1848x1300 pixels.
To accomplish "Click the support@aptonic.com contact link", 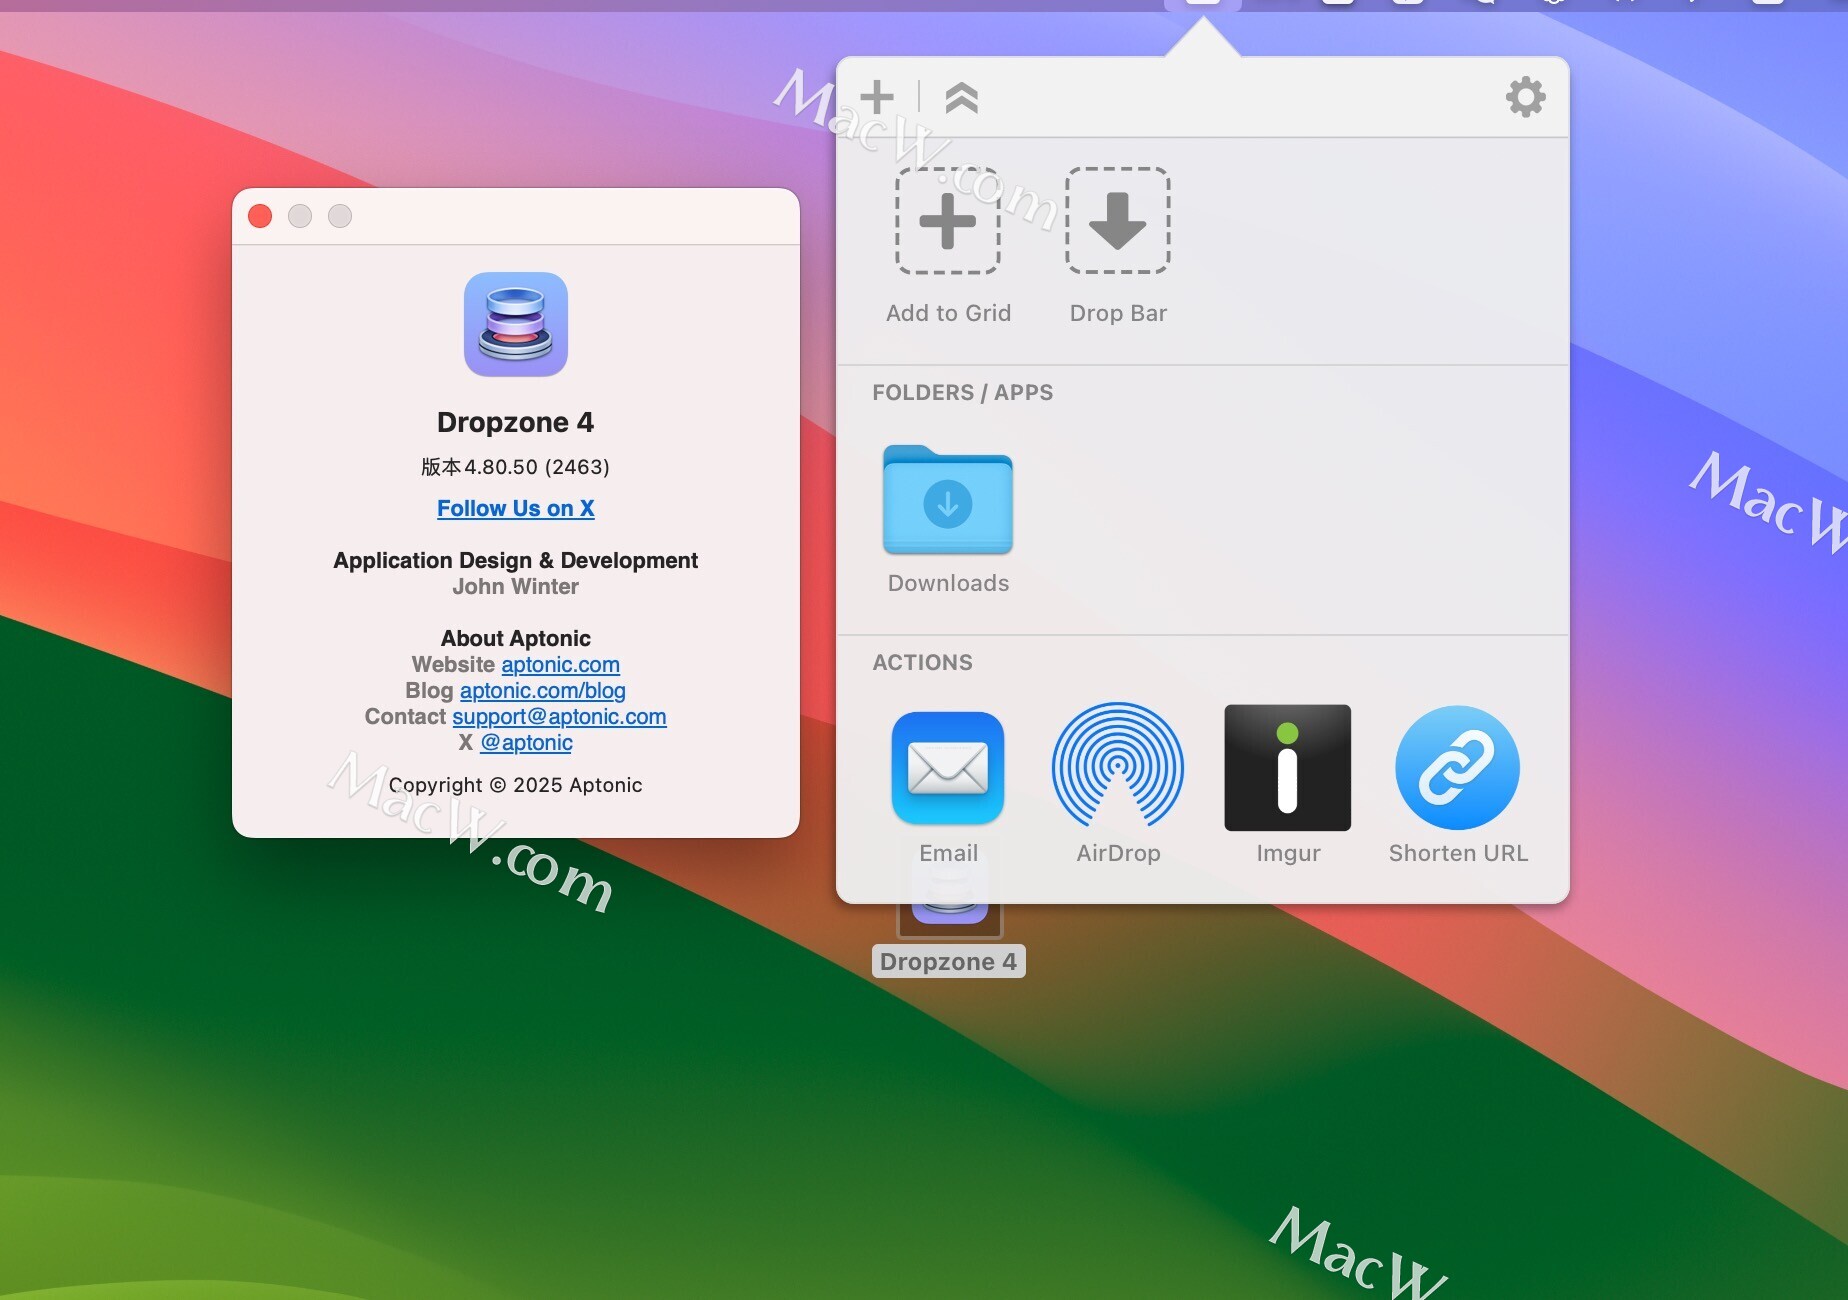I will [559, 716].
